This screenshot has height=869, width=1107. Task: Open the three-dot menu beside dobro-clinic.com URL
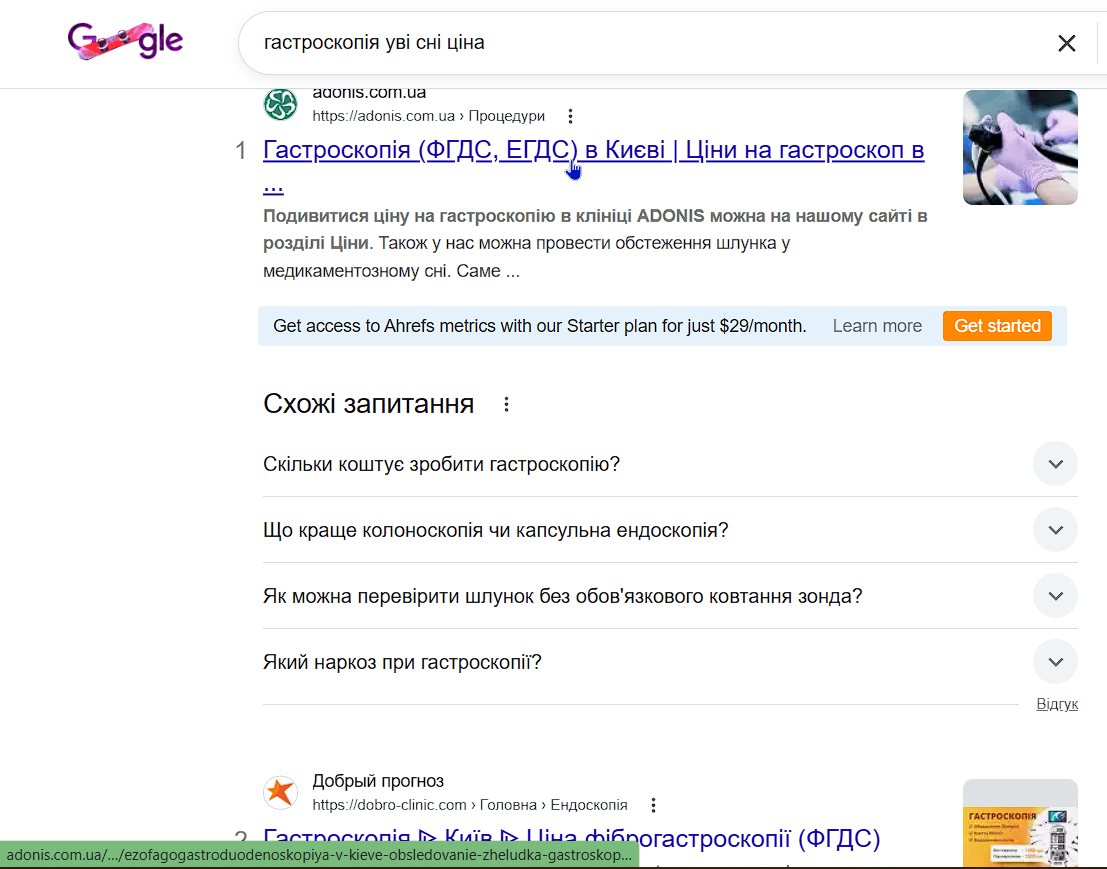pyautogui.click(x=653, y=805)
